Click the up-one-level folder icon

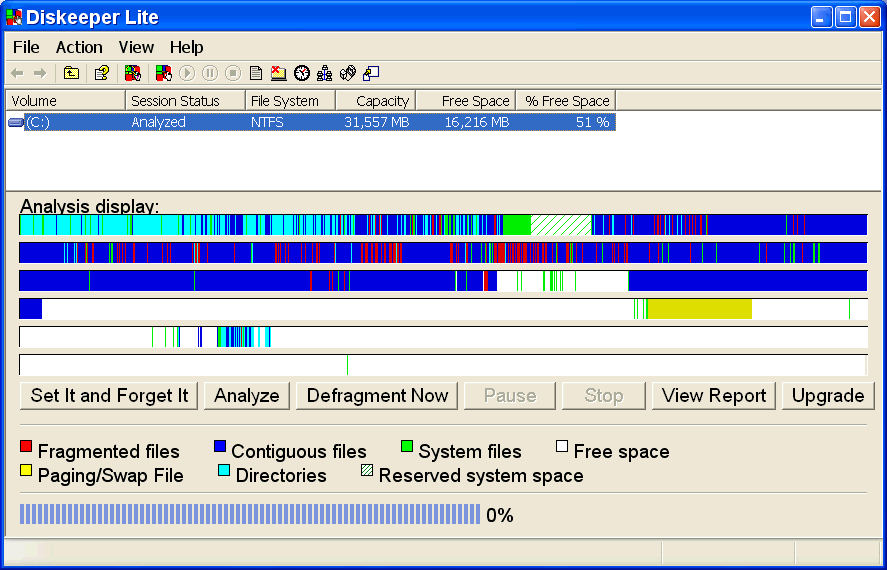(71, 73)
